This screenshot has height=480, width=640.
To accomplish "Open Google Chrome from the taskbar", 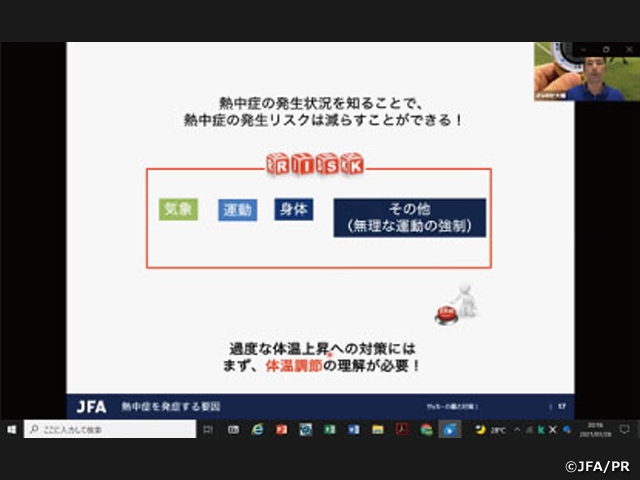I will (x=426, y=429).
